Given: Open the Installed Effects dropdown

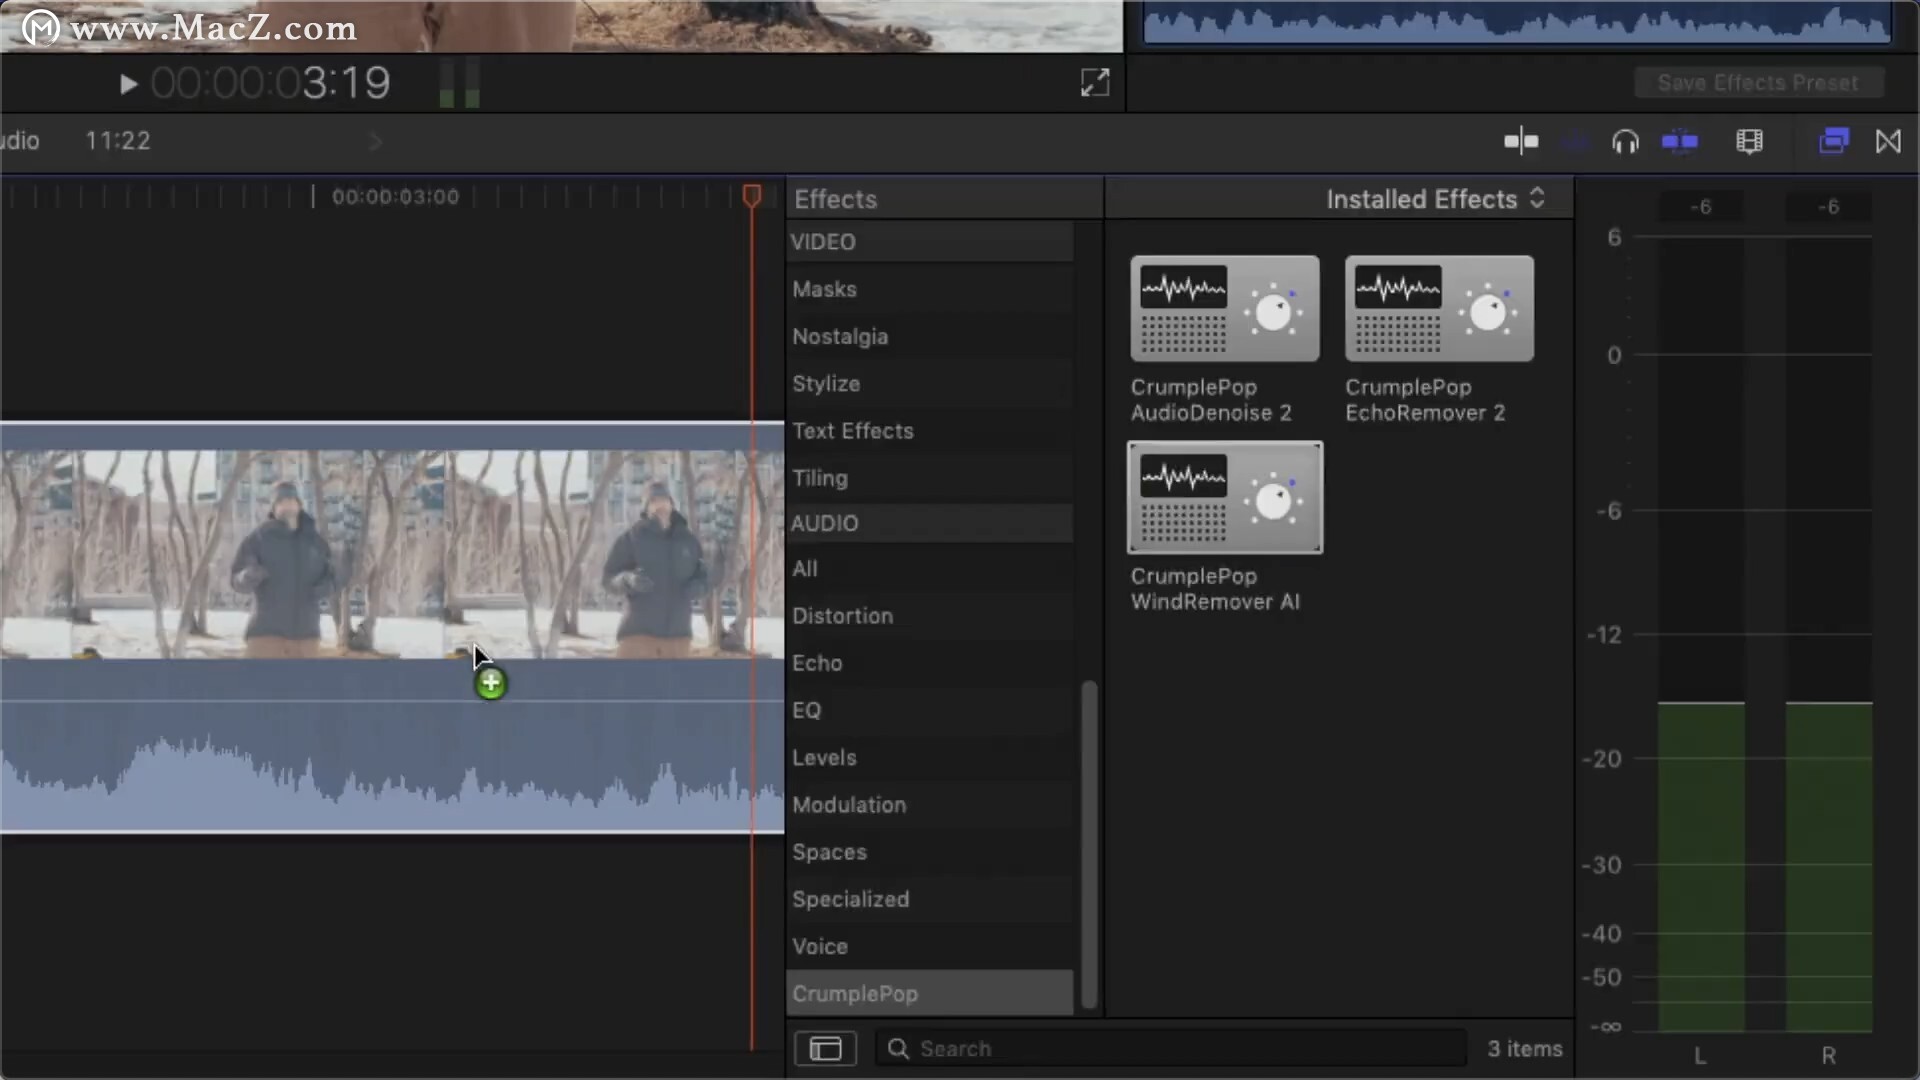Looking at the screenshot, I should coord(1434,199).
